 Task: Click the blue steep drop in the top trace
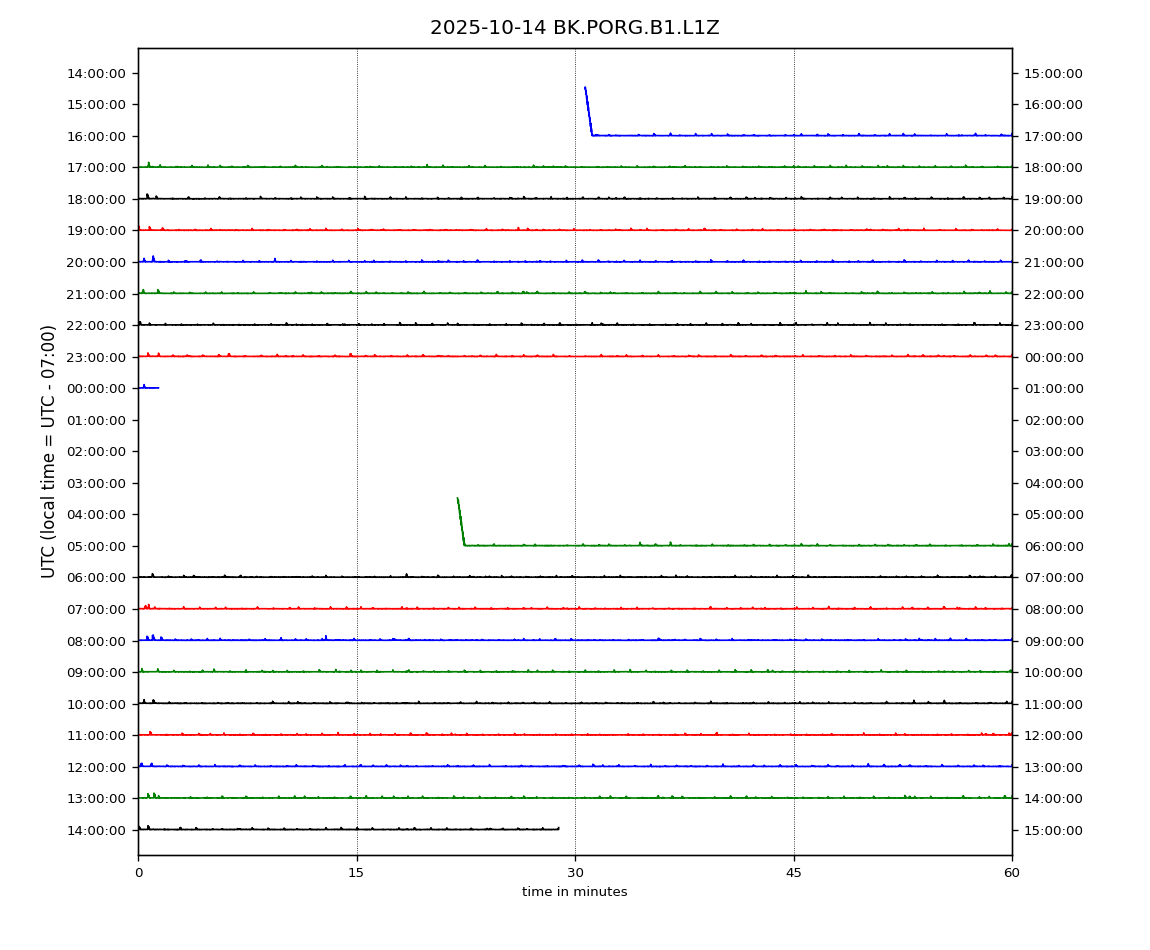(588, 110)
